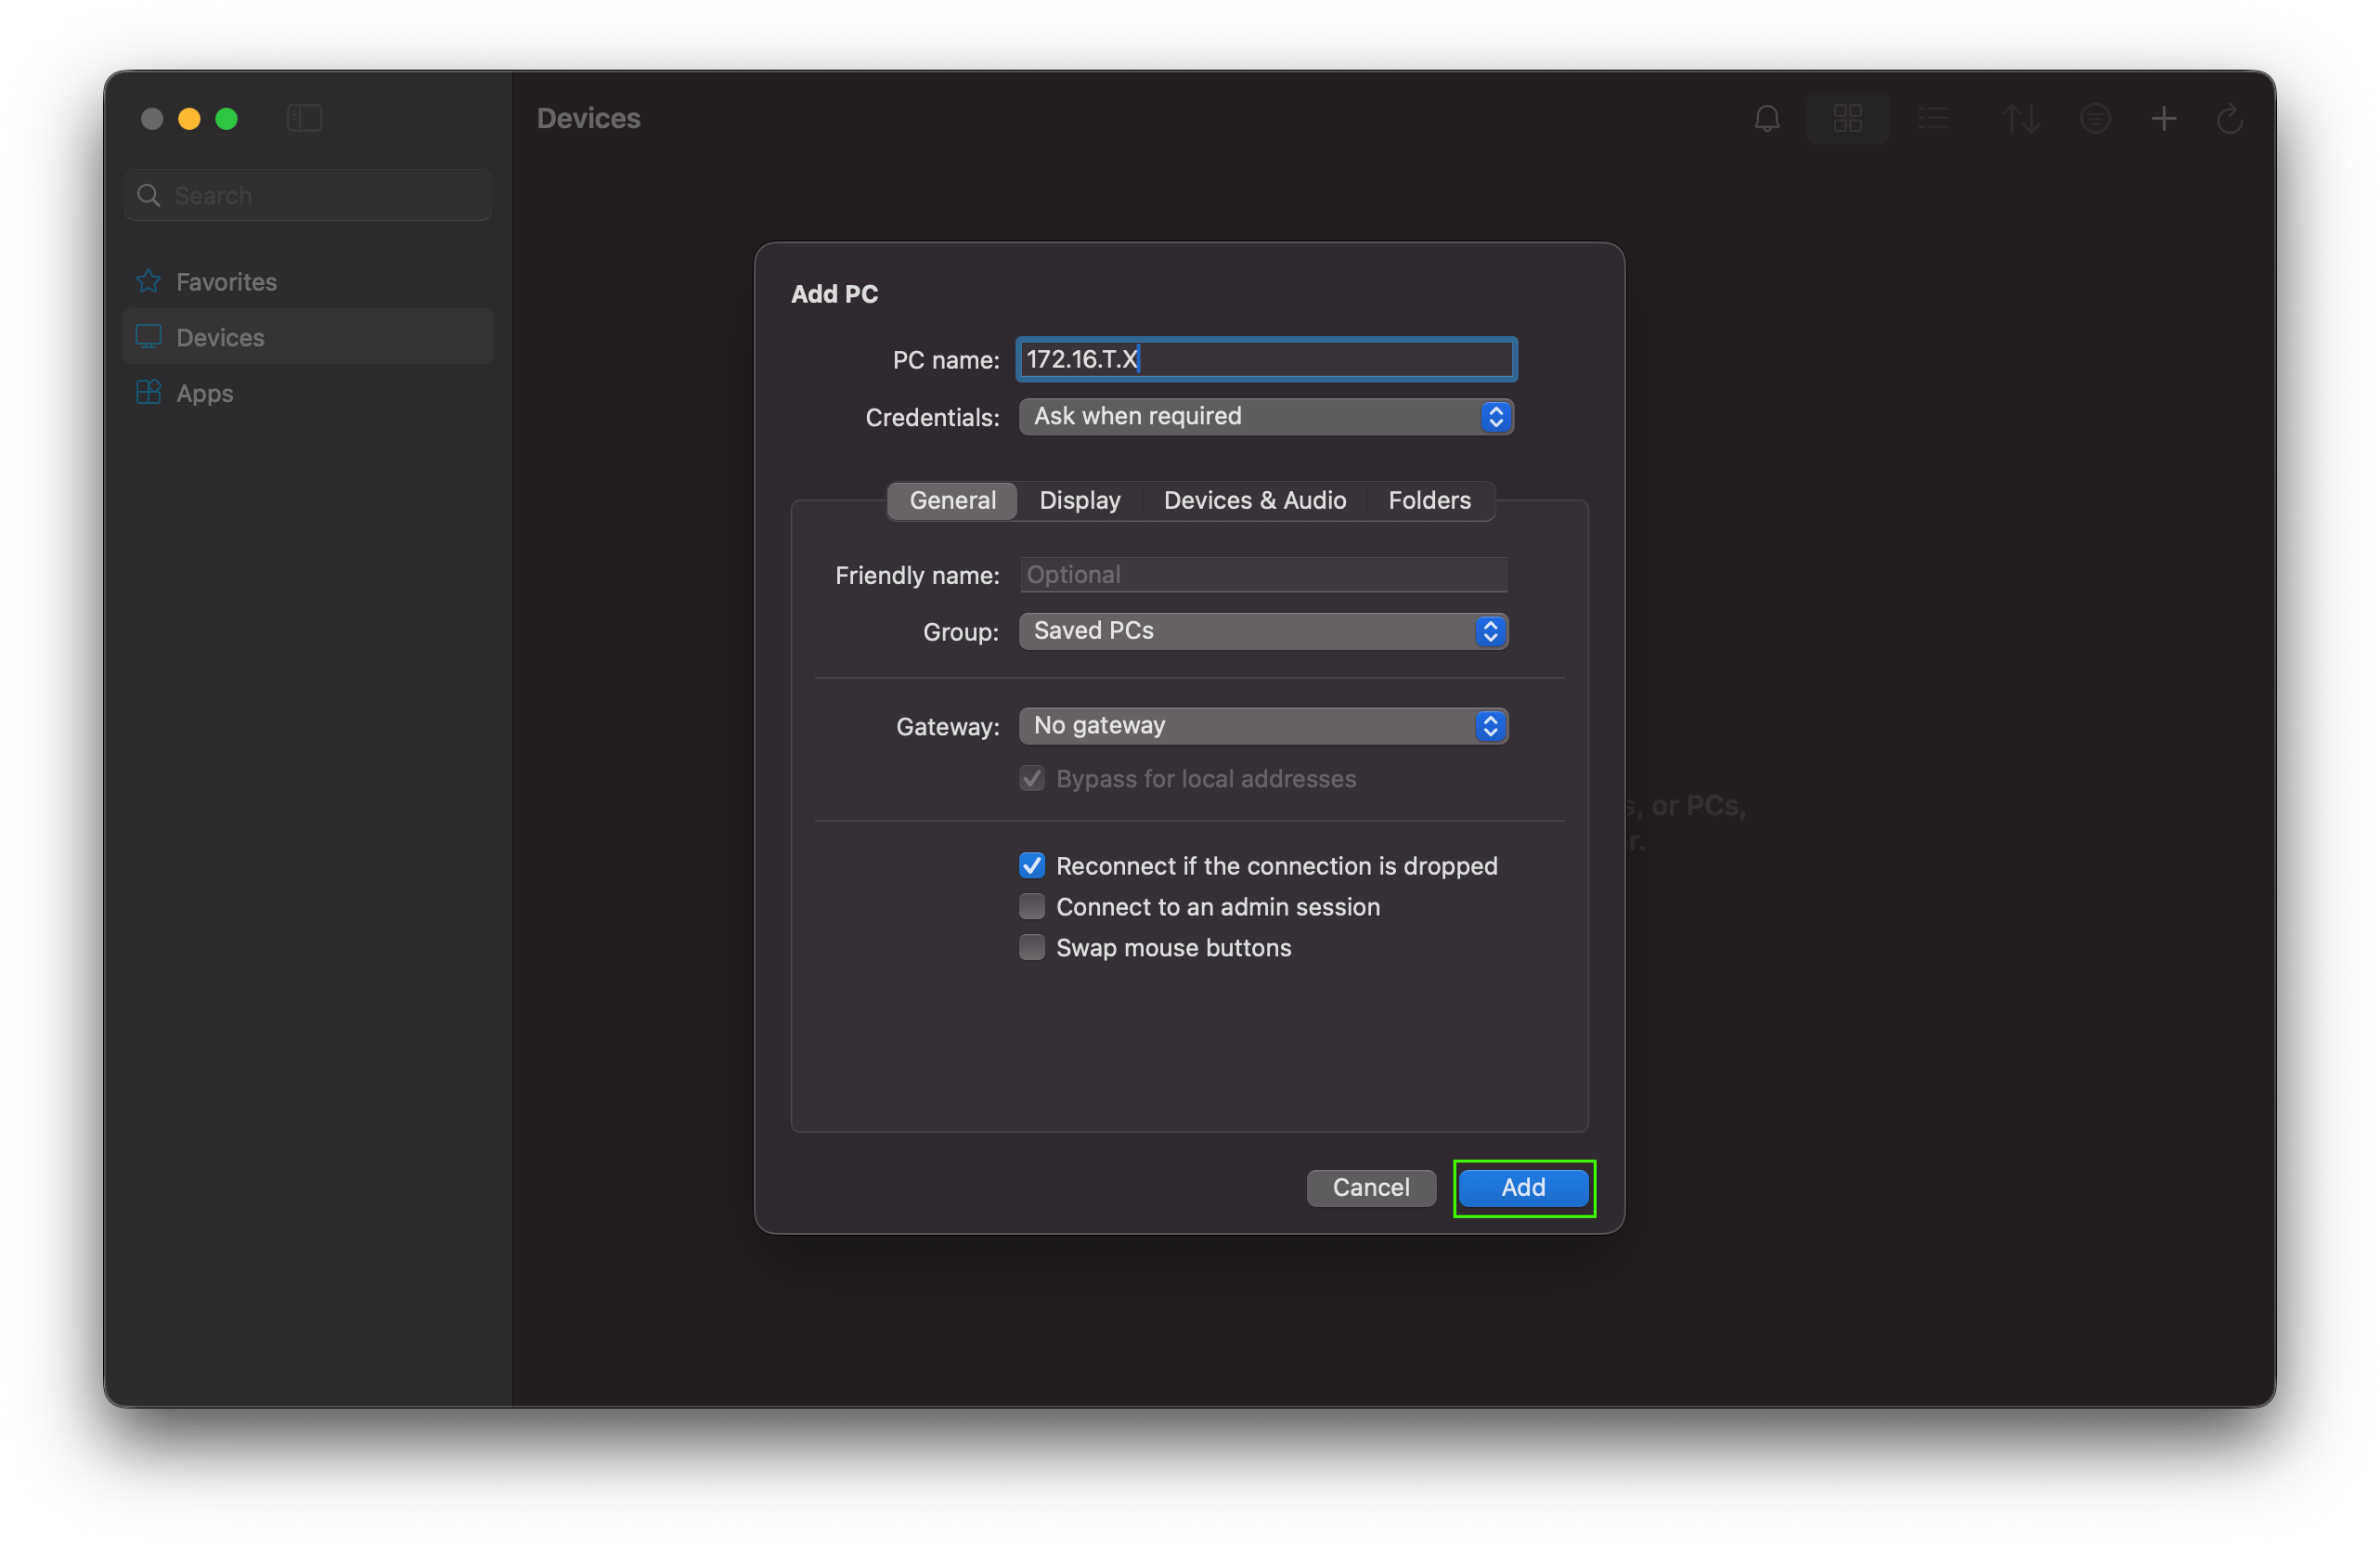This screenshot has width=2380, height=1545.
Task: Click the Friendly name input field
Action: click(x=1263, y=575)
